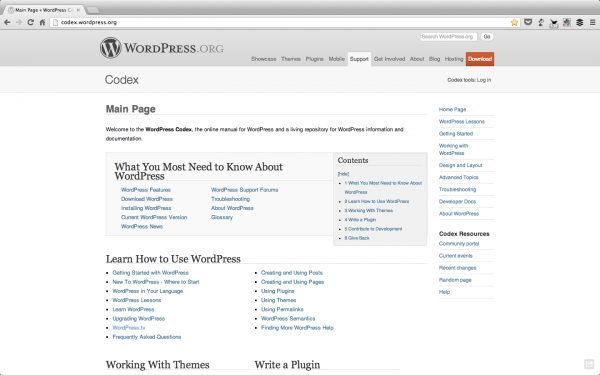Open the Blog nav item

435,59
